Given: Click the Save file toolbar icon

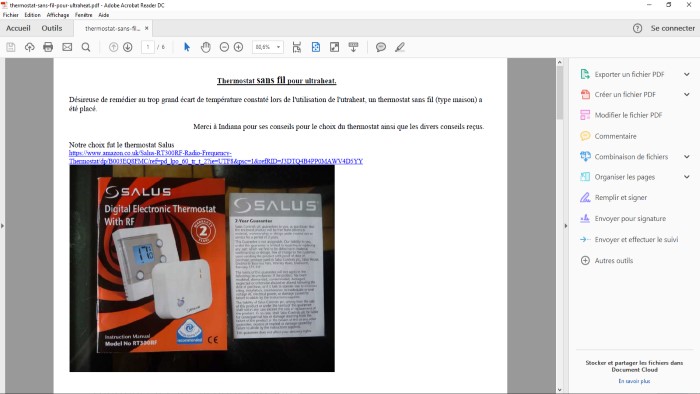Looking at the screenshot, I should point(11,47).
